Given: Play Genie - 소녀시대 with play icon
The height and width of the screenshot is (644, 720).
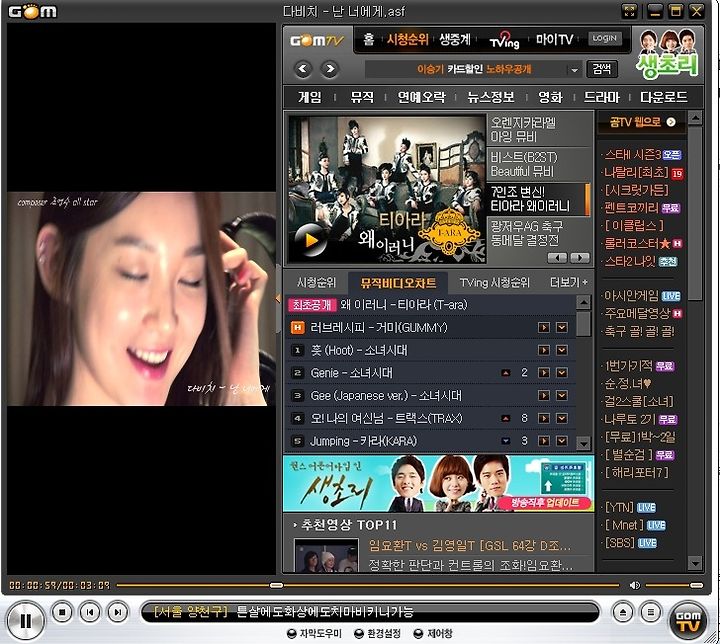Looking at the screenshot, I should pos(544,373).
